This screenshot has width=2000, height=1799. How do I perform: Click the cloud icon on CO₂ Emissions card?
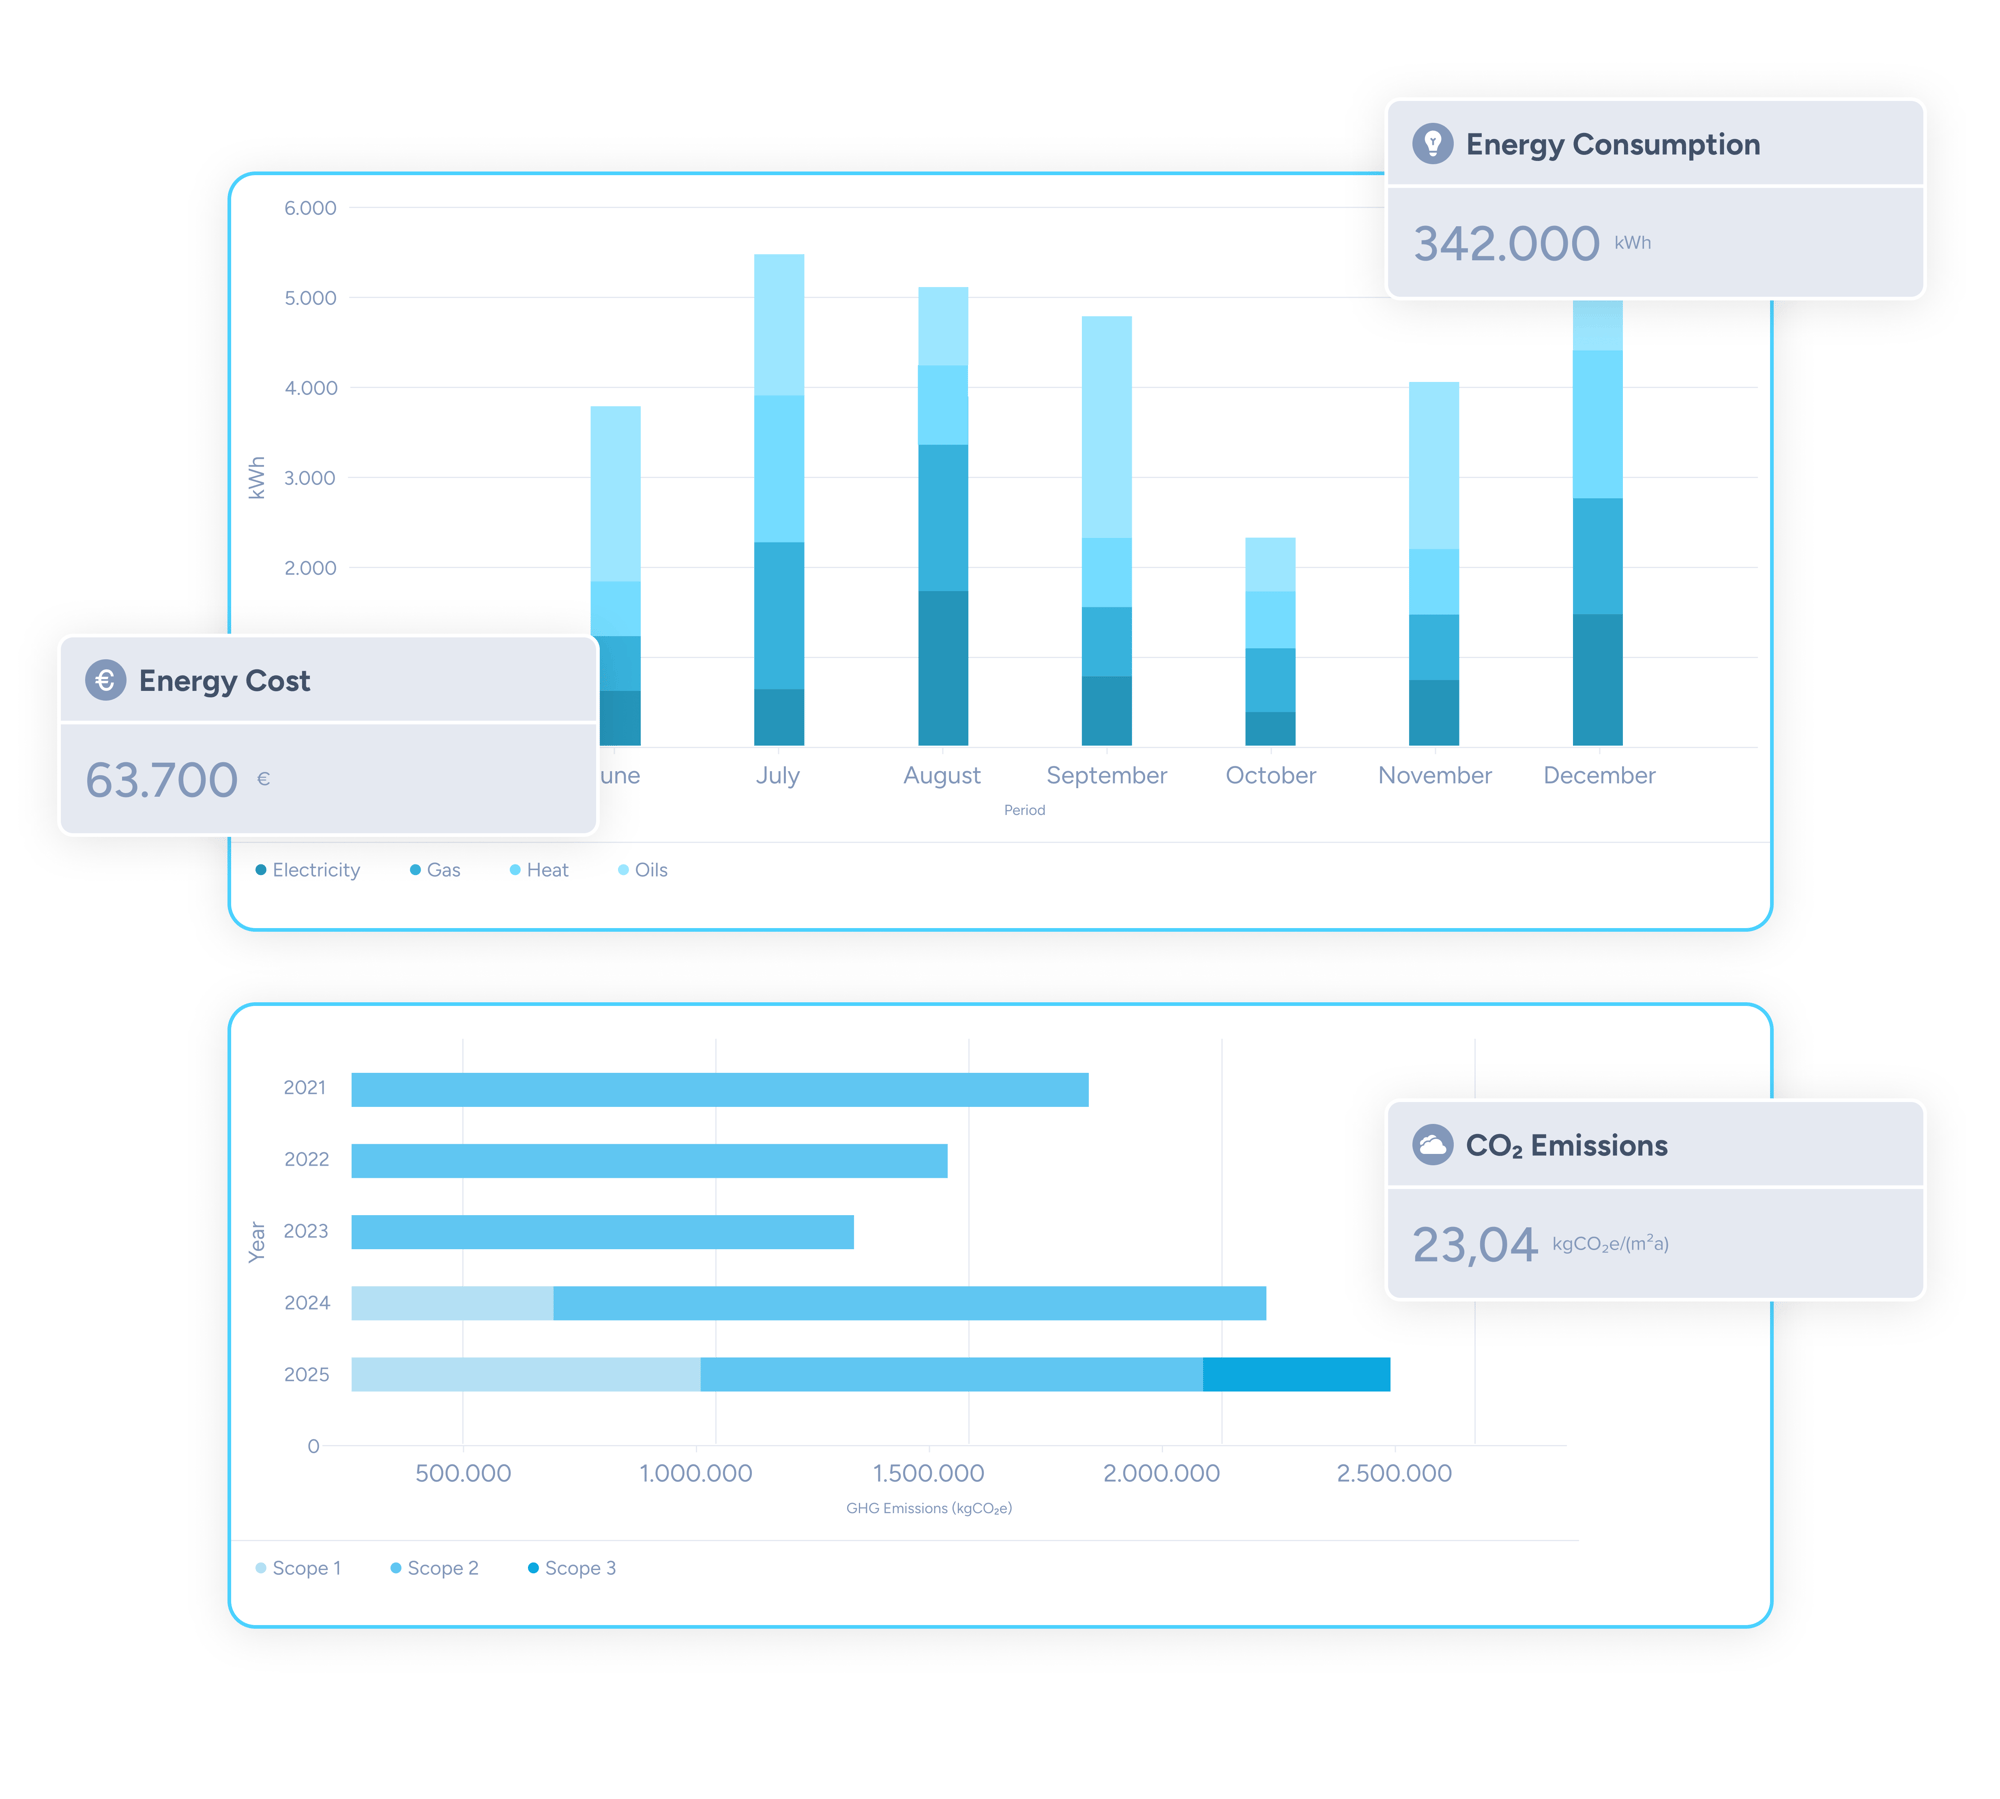[x=1433, y=1146]
